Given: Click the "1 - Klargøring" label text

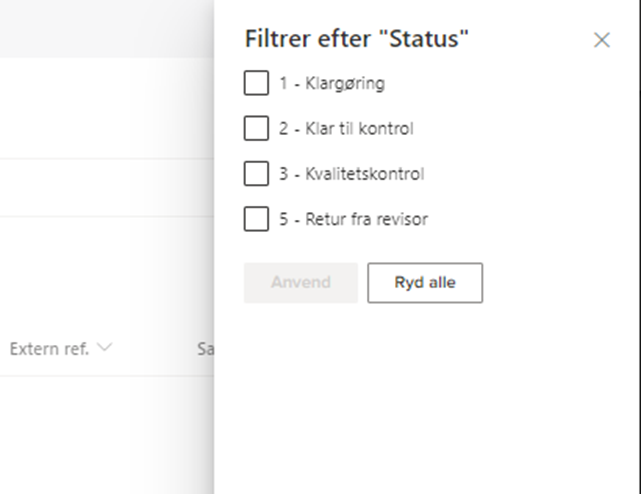Looking at the screenshot, I should coord(332,83).
